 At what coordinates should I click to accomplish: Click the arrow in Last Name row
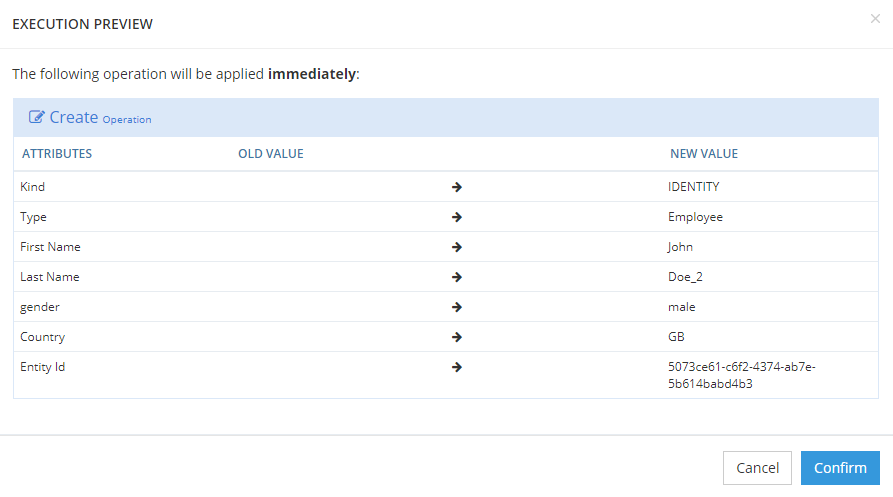click(456, 277)
